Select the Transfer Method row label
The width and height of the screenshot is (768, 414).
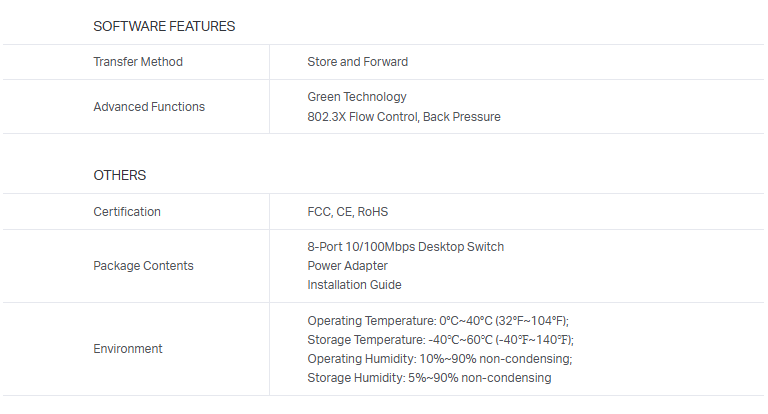point(138,62)
